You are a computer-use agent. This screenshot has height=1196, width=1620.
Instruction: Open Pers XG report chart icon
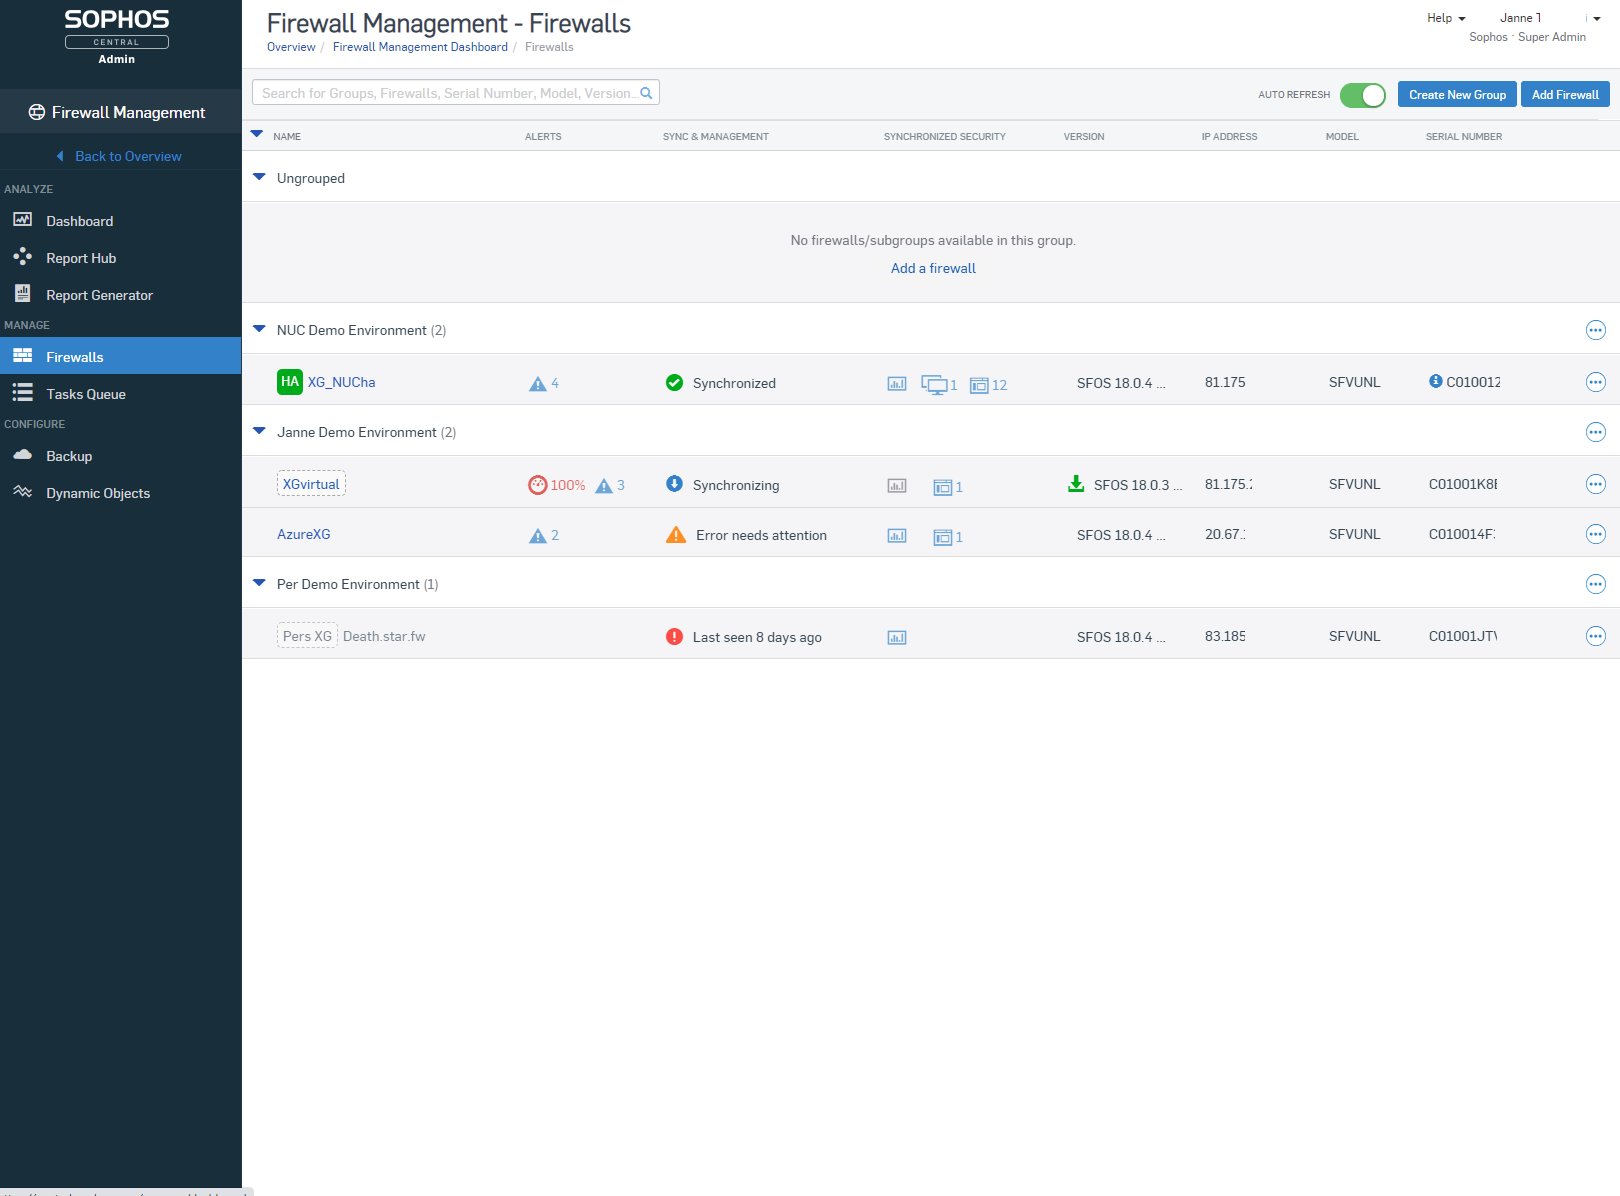[x=897, y=638]
